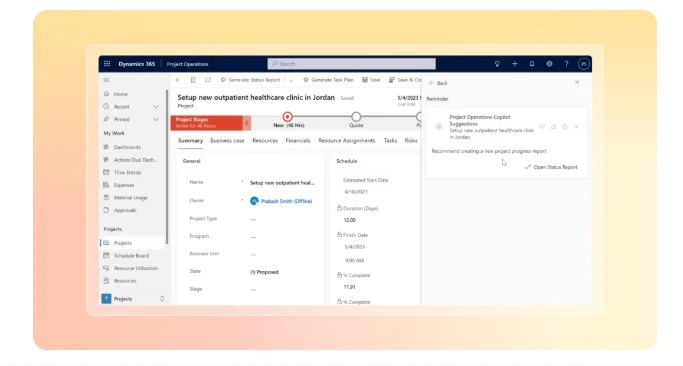Click the lightbulb assistant icon in header
This screenshot has width=683, height=366.
[x=497, y=64]
